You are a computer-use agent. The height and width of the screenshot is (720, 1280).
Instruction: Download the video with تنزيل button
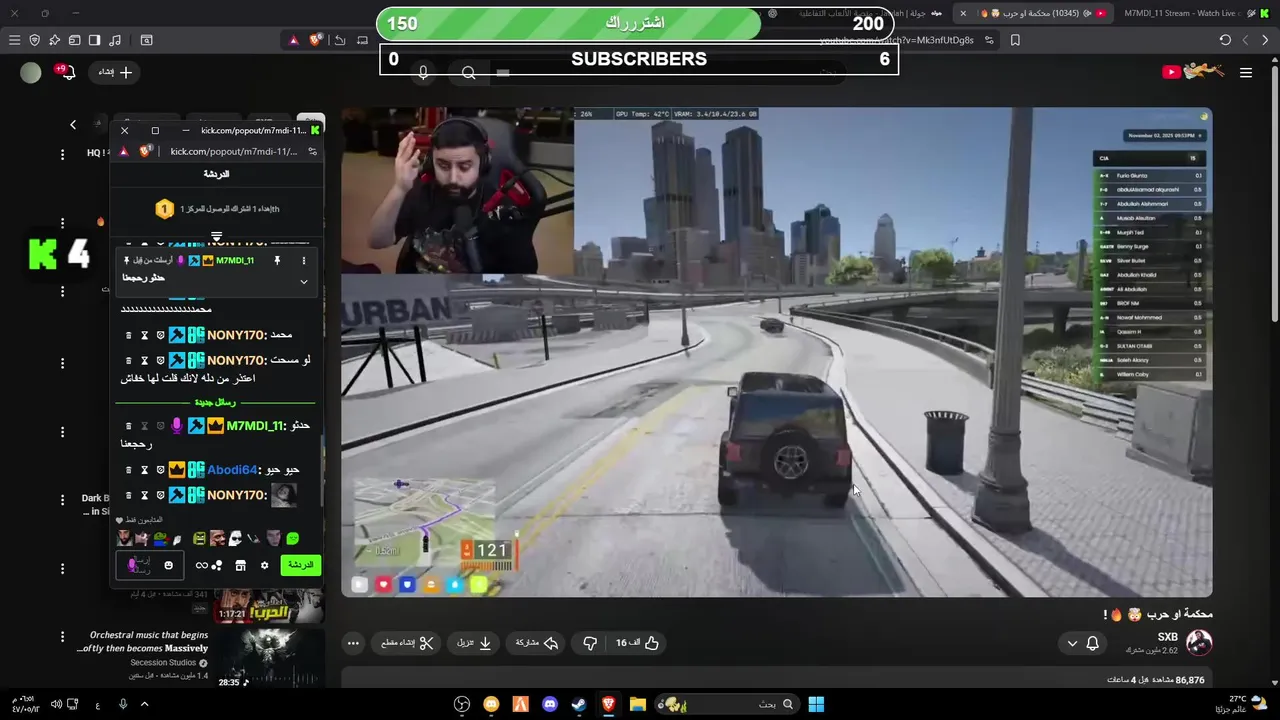[474, 643]
